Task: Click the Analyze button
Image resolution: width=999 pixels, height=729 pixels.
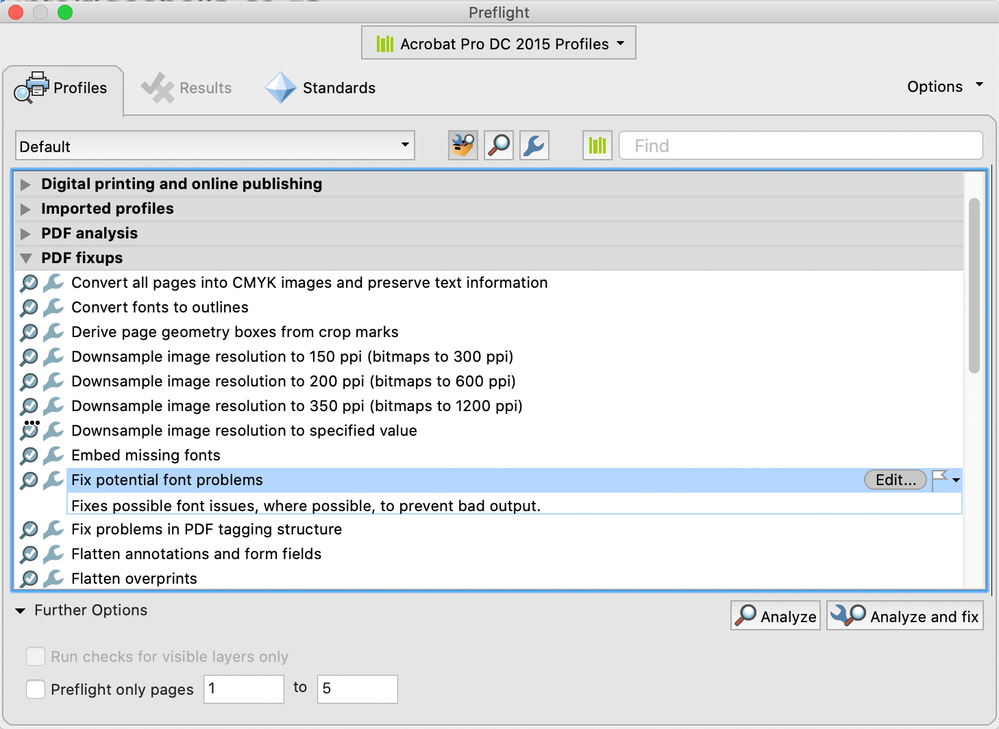Action: point(775,616)
